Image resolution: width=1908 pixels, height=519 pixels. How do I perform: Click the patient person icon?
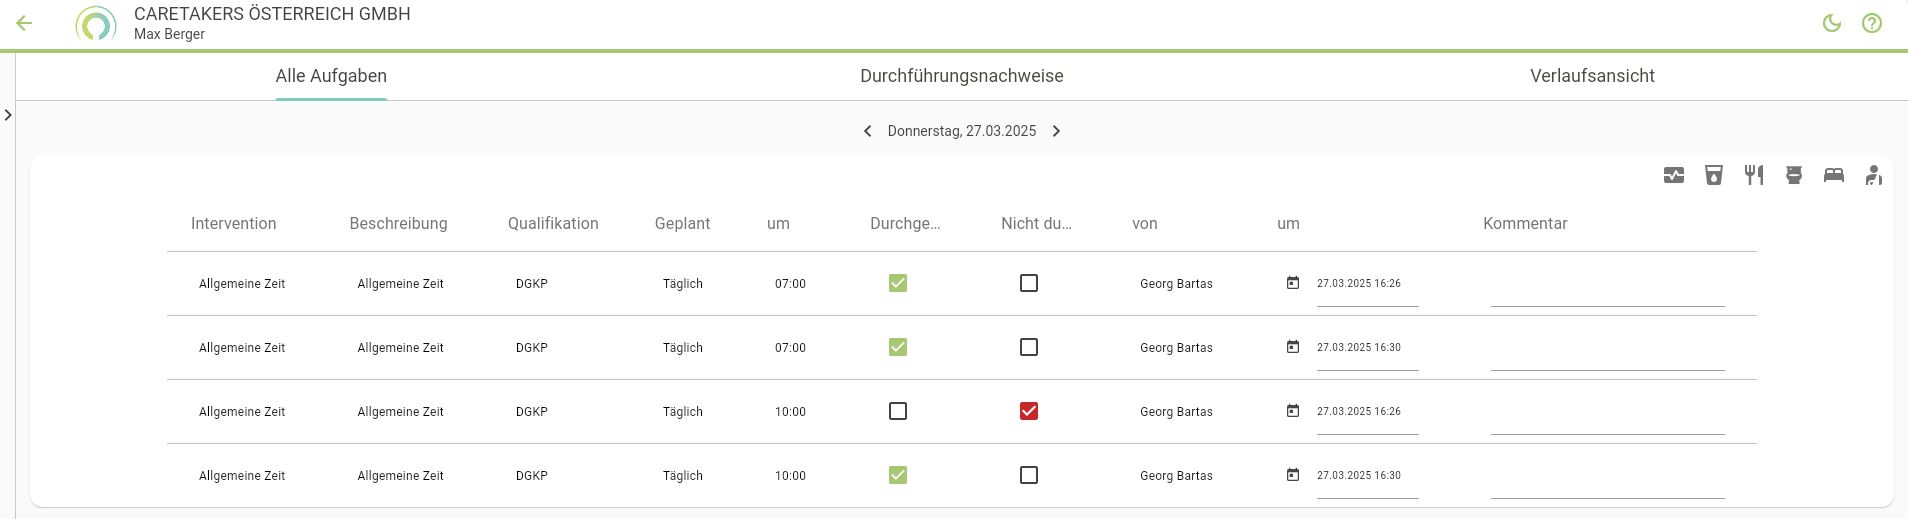(1873, 176)
